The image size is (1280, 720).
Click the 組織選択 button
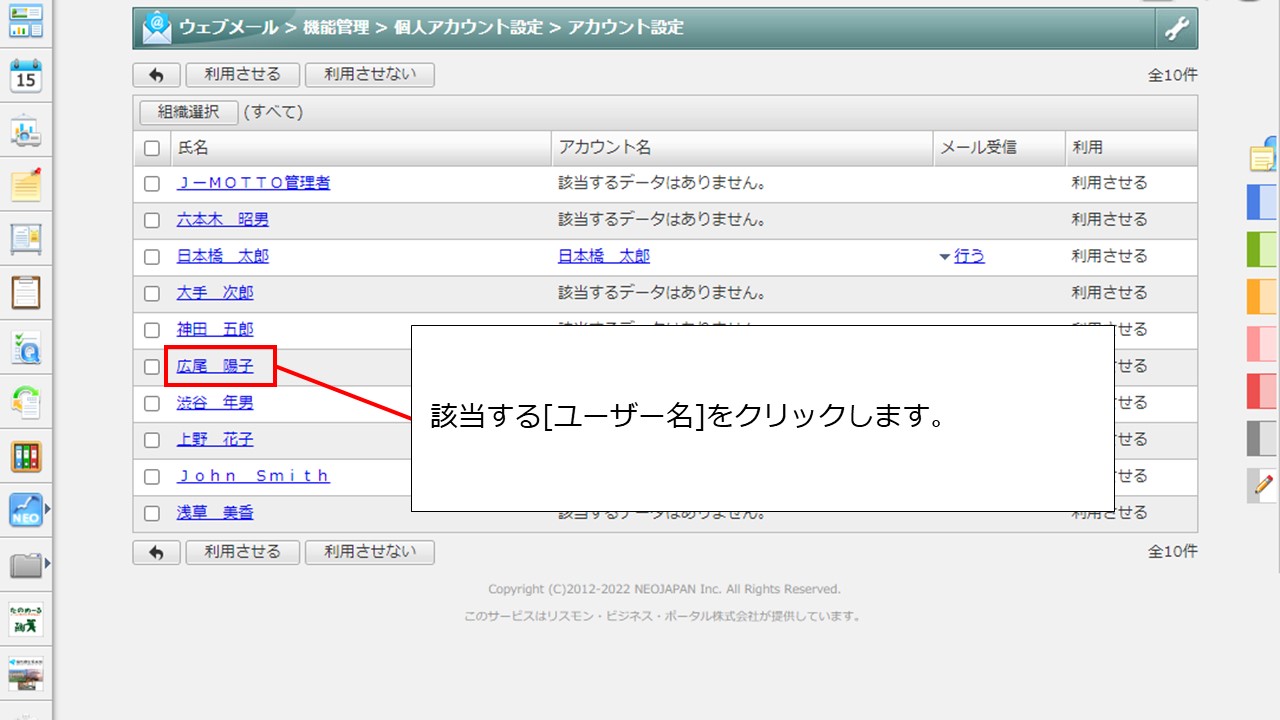click(188, 112)
